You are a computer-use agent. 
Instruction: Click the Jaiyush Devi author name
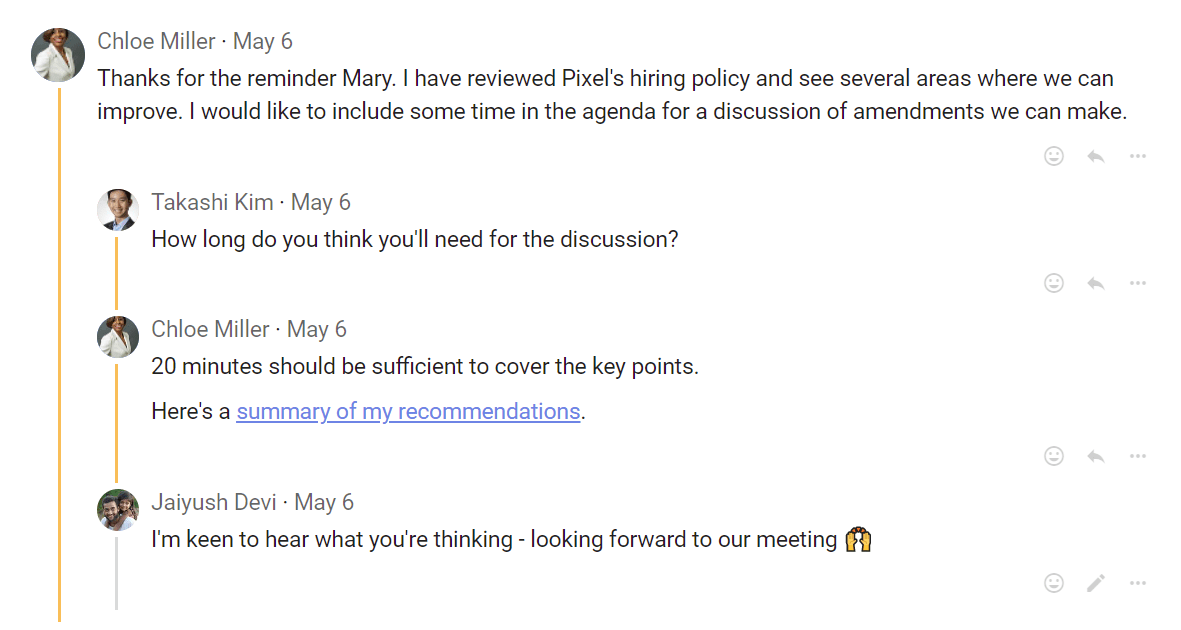[x=214, y=502]
